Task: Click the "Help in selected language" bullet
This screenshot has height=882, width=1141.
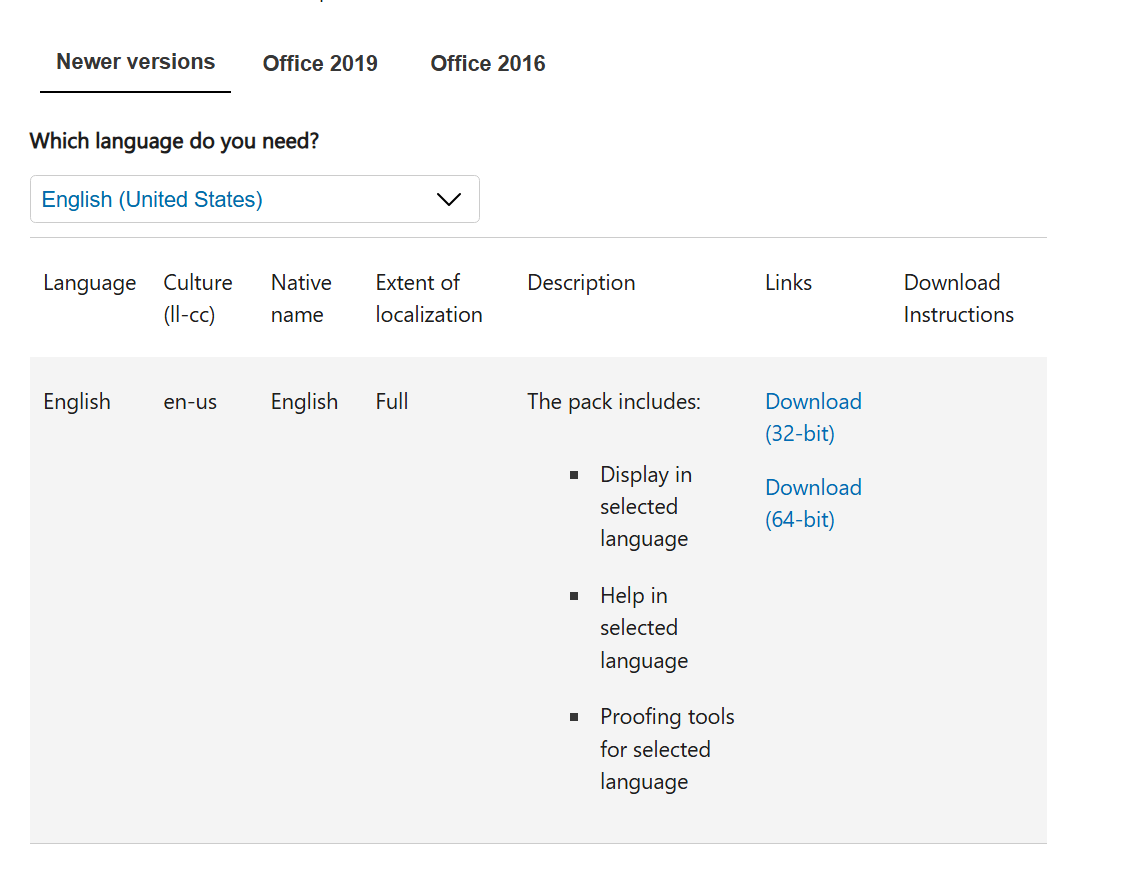Action: tap(643, 628)
